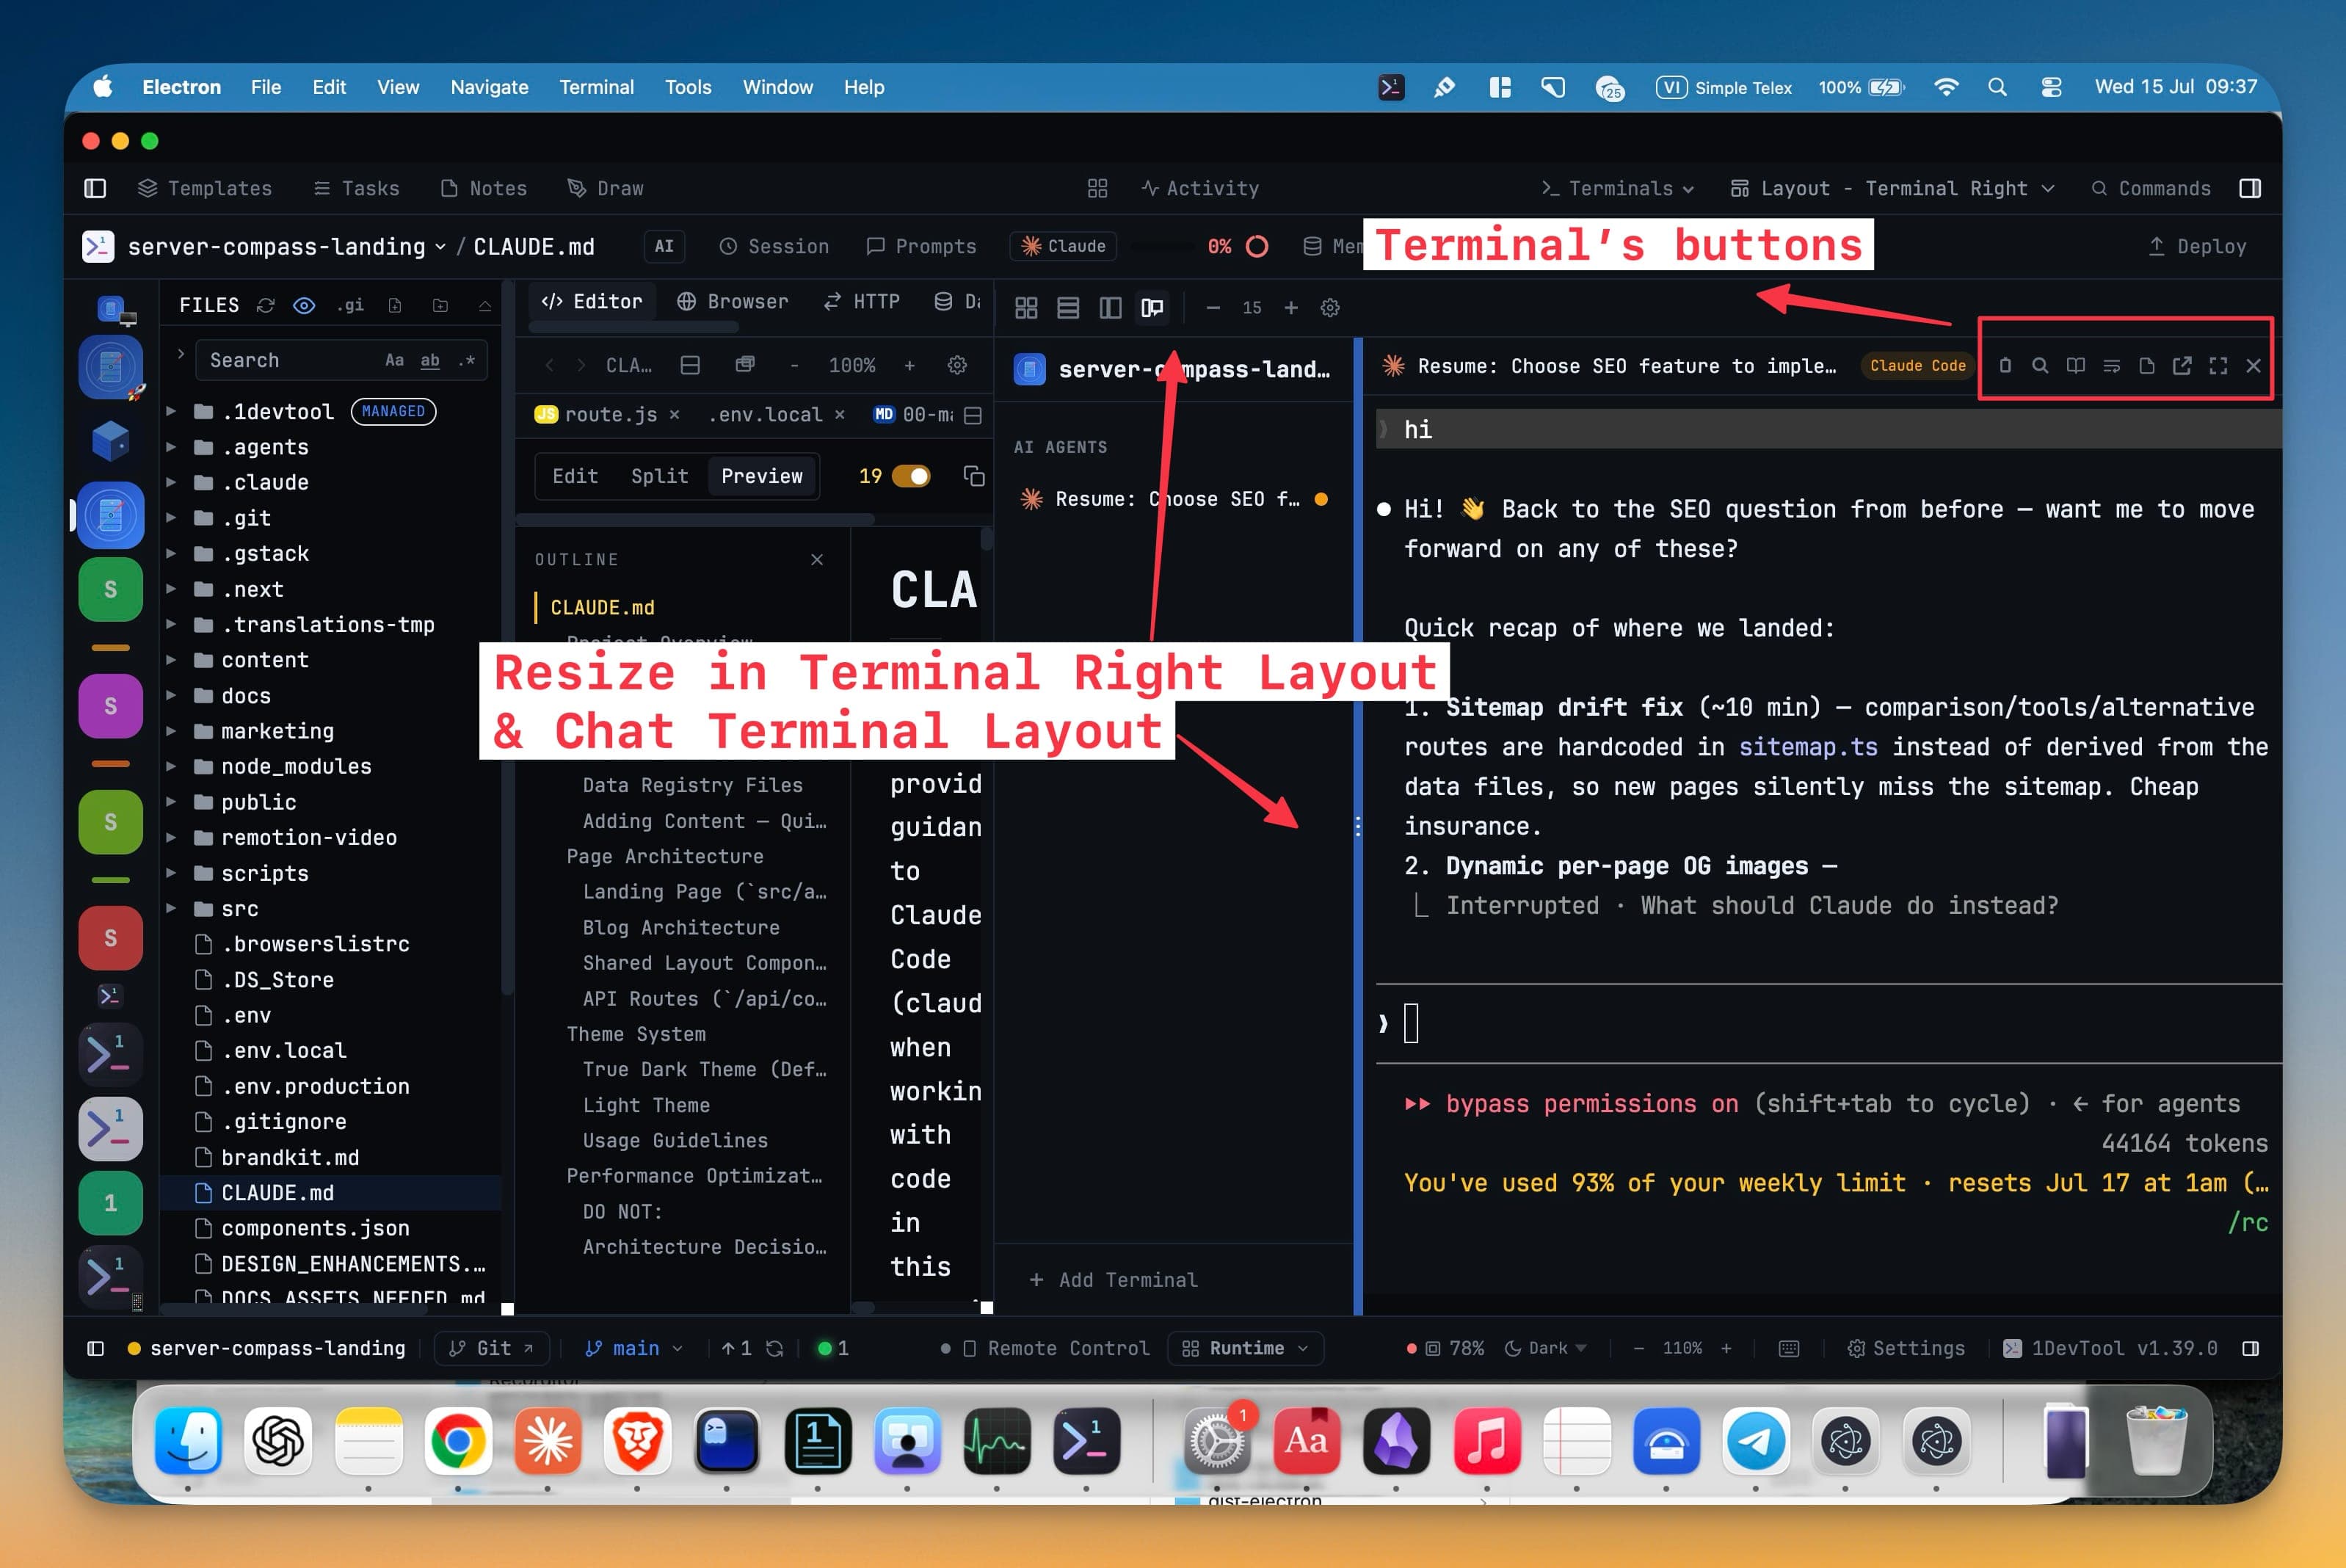Select the grid terminal layout icon
The image size is (2346, 1568).
[1026, 308]
